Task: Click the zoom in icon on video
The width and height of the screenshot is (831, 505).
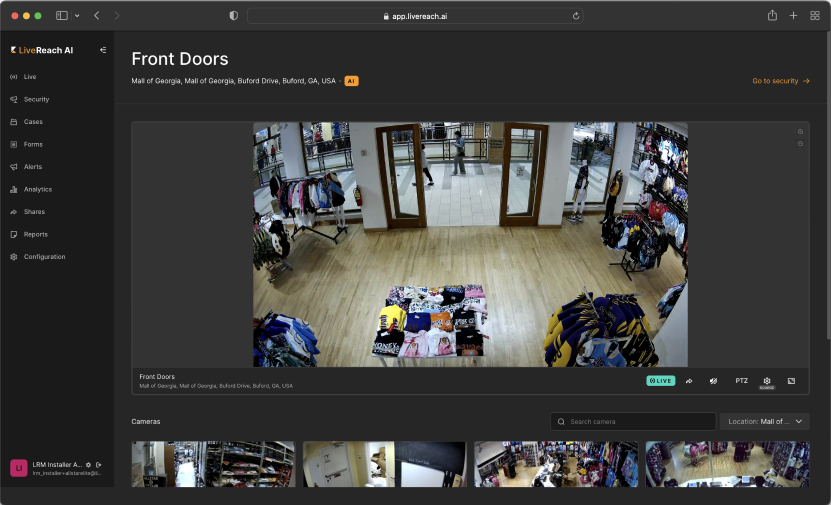Action: pyautogui.click(x=800, y=132)
